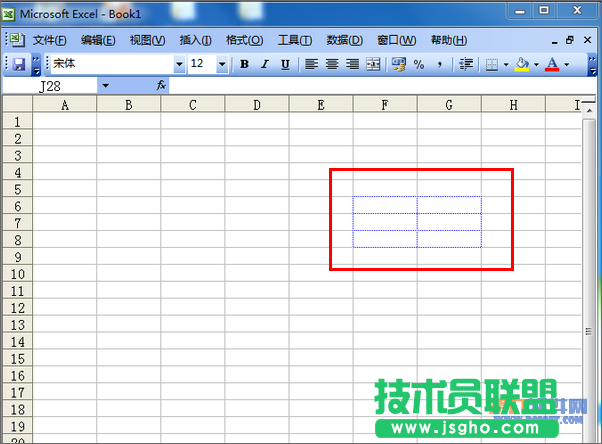Click the Select All corner button
The width and height of the screenshot is (602, 444).
[17, 104]
